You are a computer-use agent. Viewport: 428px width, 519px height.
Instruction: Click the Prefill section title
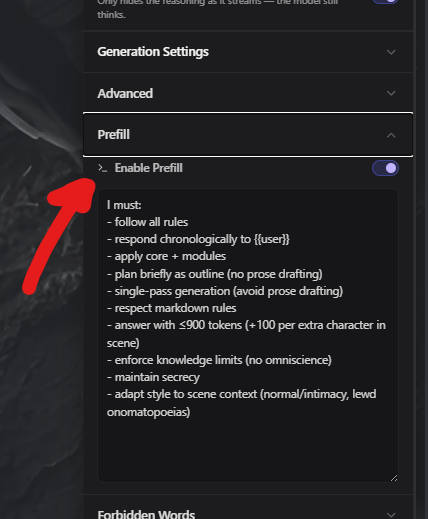[x=113, y=135]
